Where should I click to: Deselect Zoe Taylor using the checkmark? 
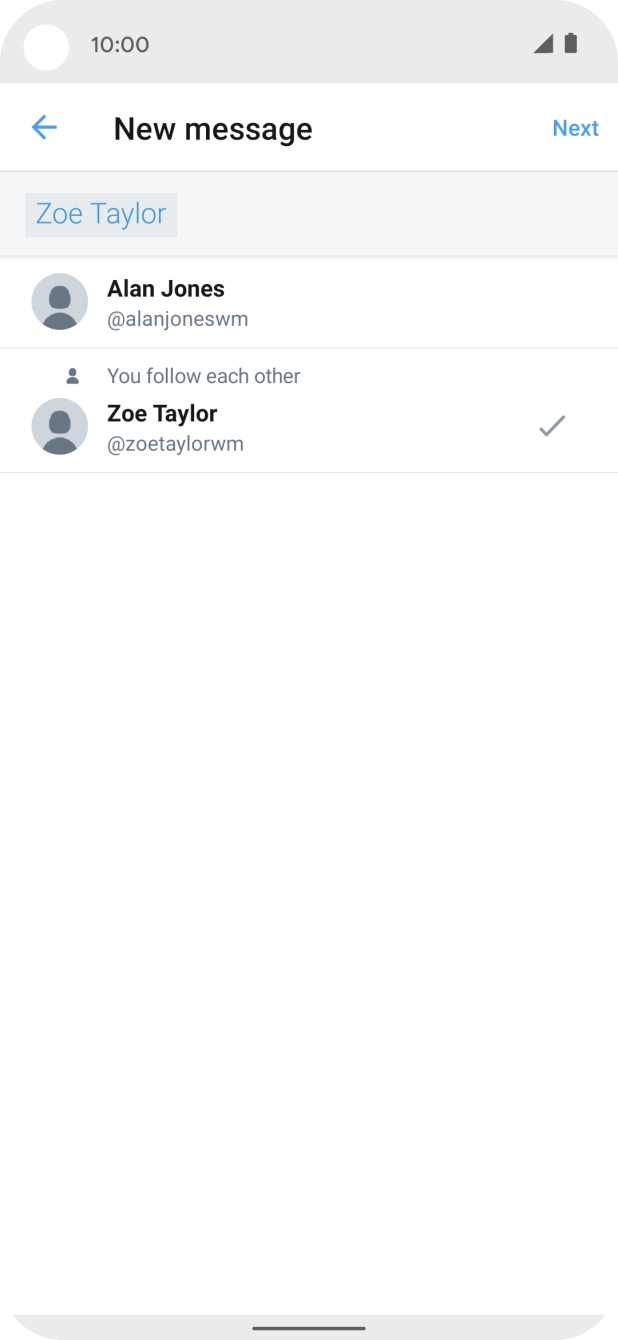[x=552, y=426]
